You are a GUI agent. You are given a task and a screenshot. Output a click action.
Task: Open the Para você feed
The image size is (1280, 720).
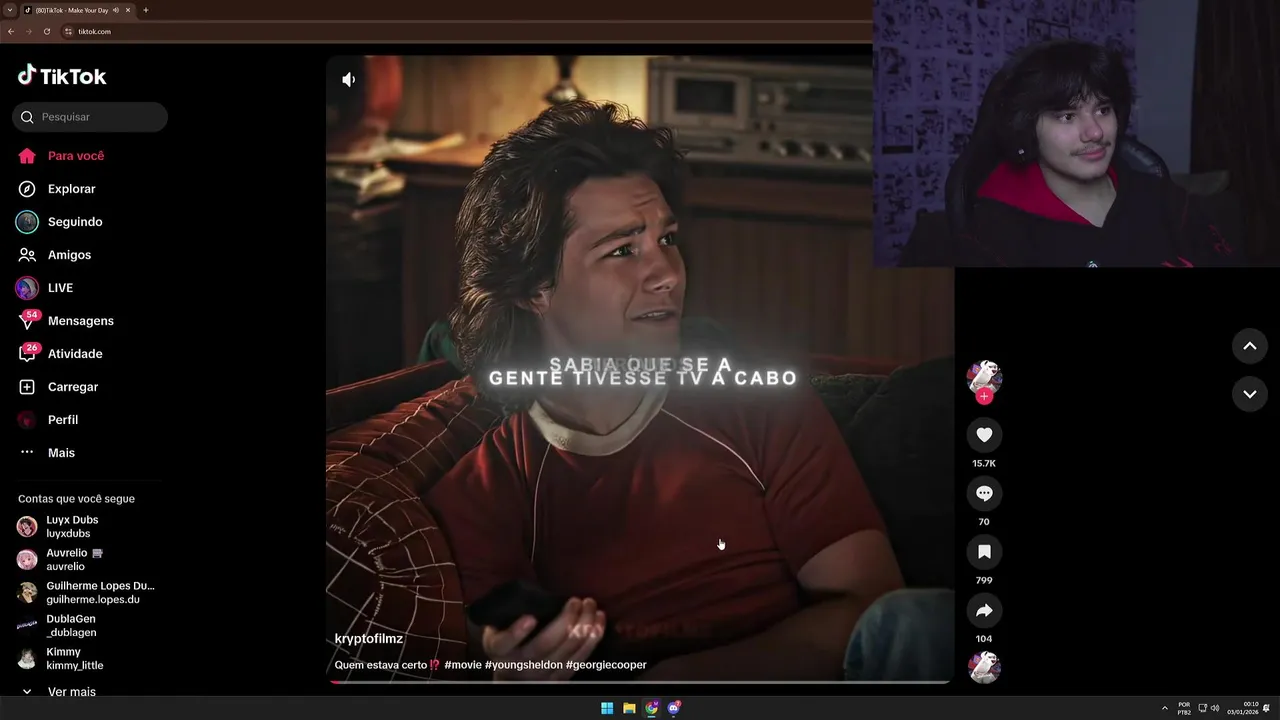[76, 156]
